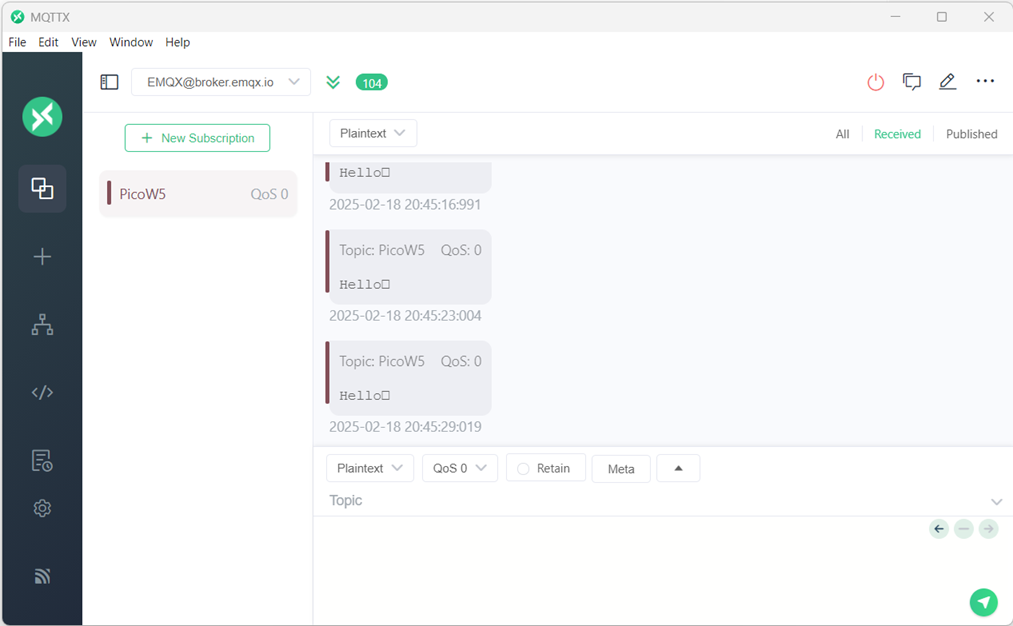1013x626 pixels.
Task: Open the File menu
Action: 17,42
